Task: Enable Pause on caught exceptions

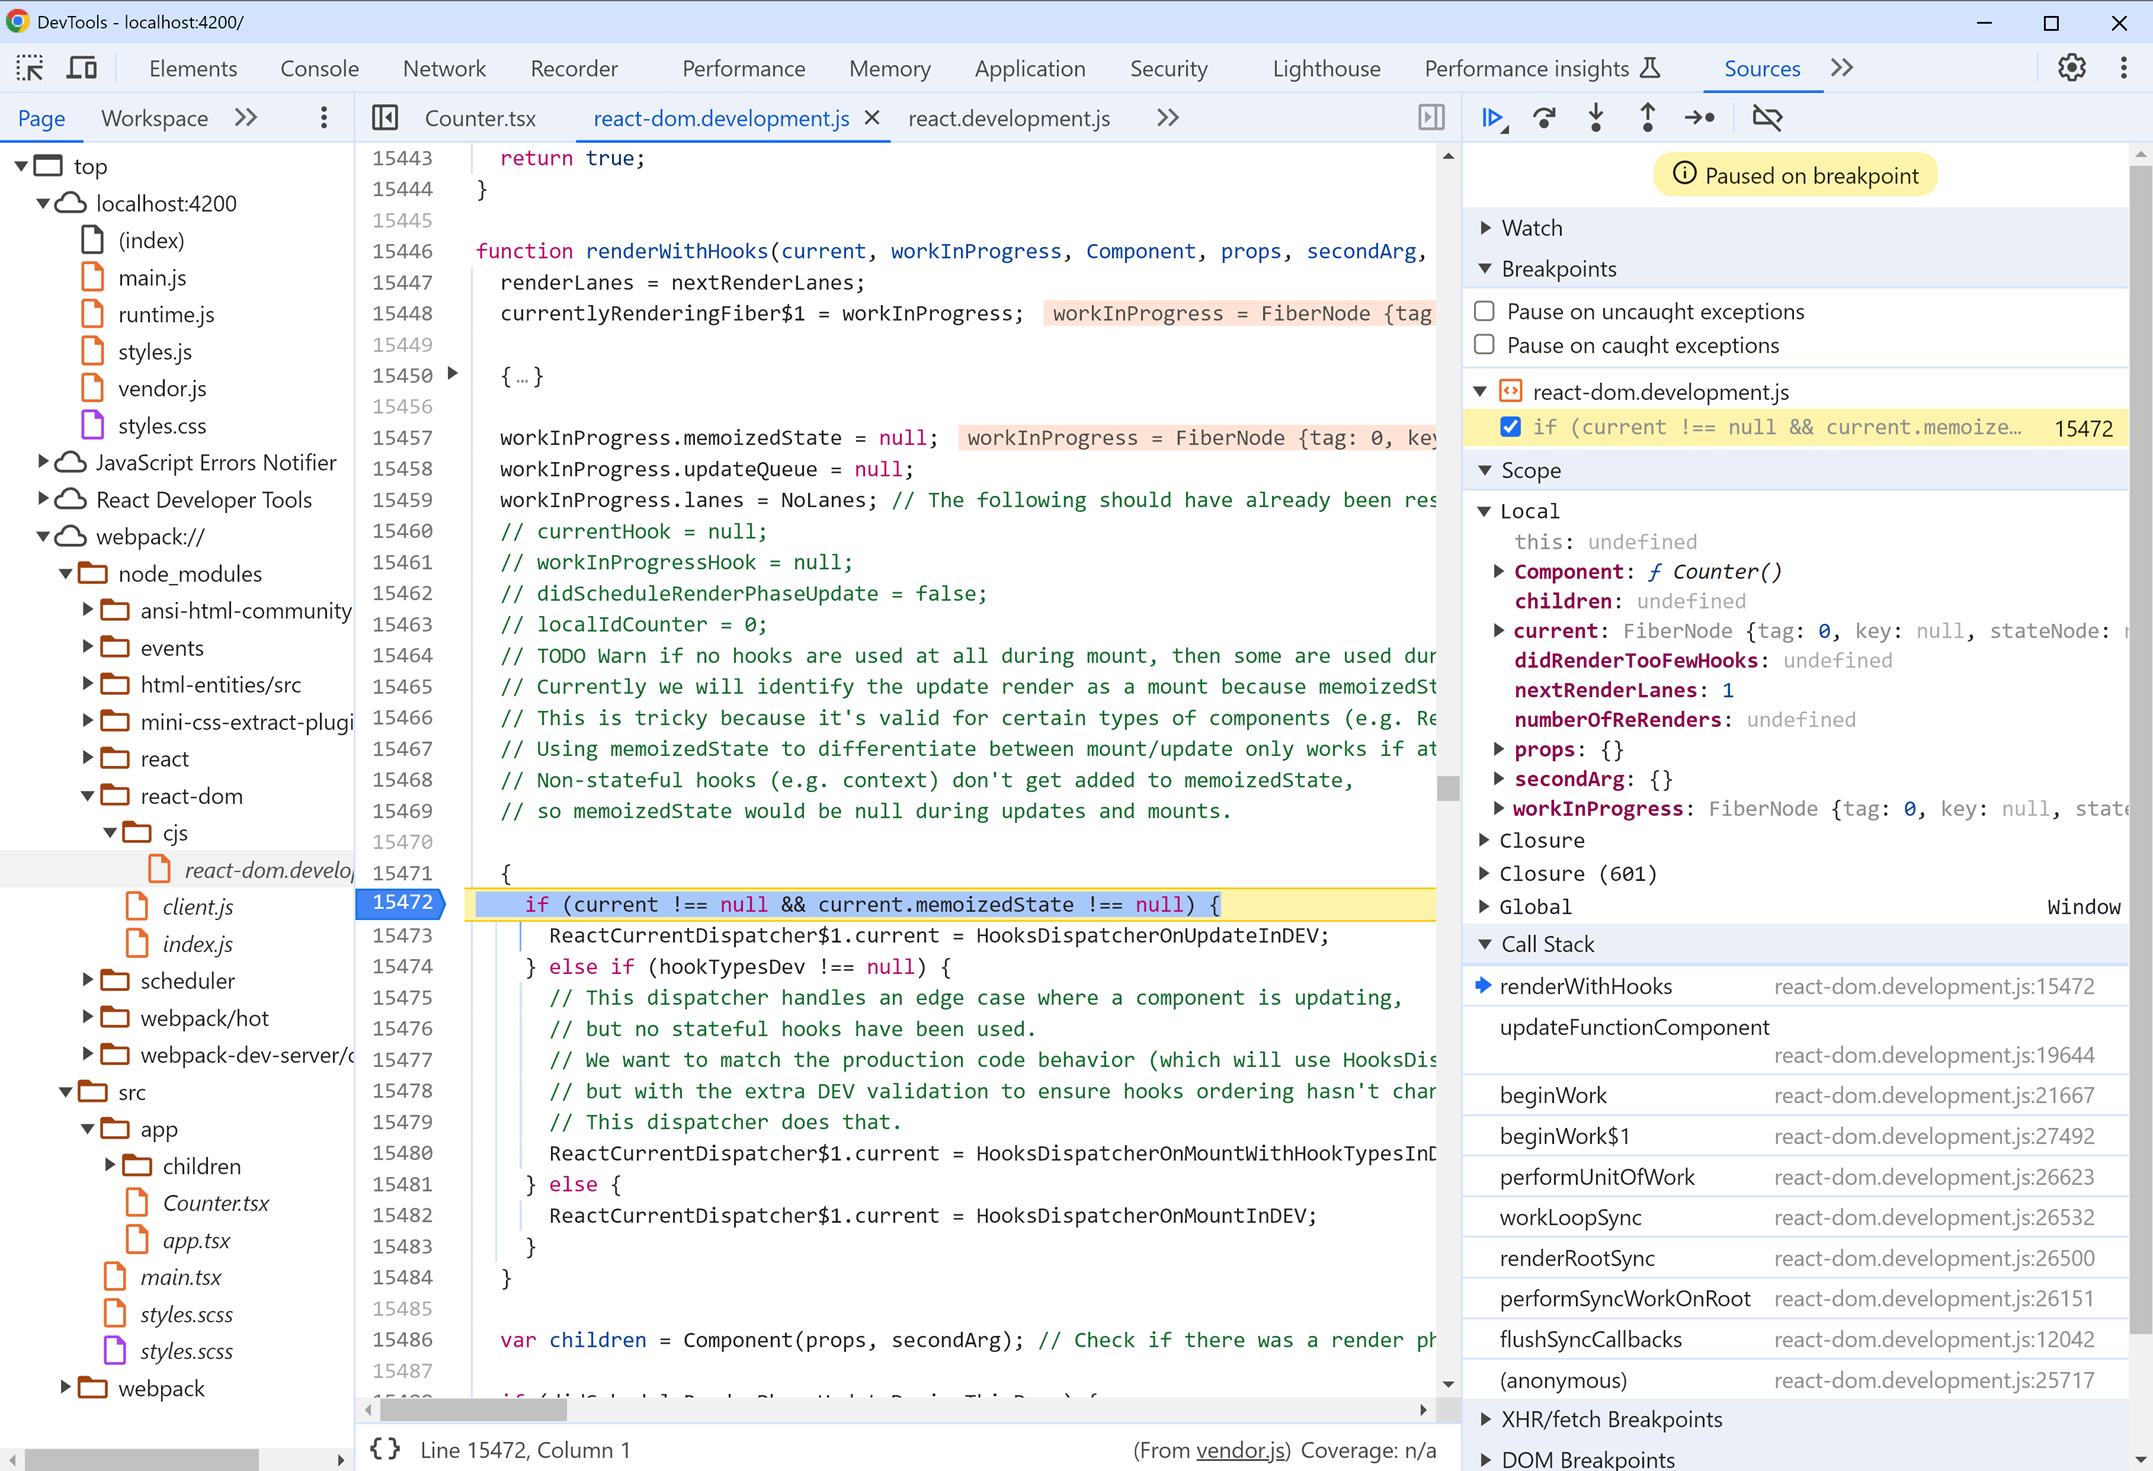Action: (x=1485, y=345)
